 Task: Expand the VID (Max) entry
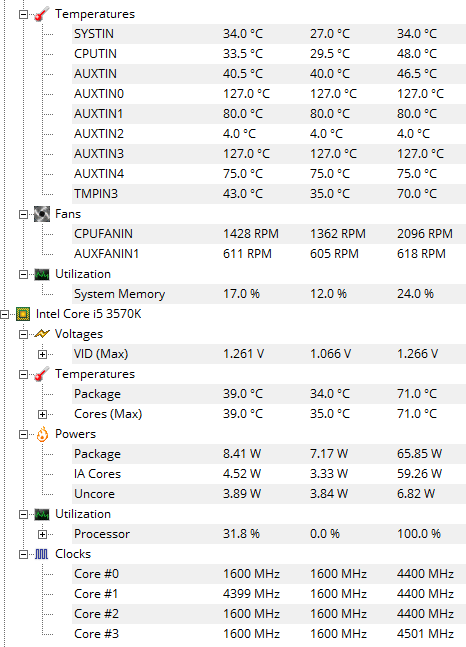tap(42, 354)
